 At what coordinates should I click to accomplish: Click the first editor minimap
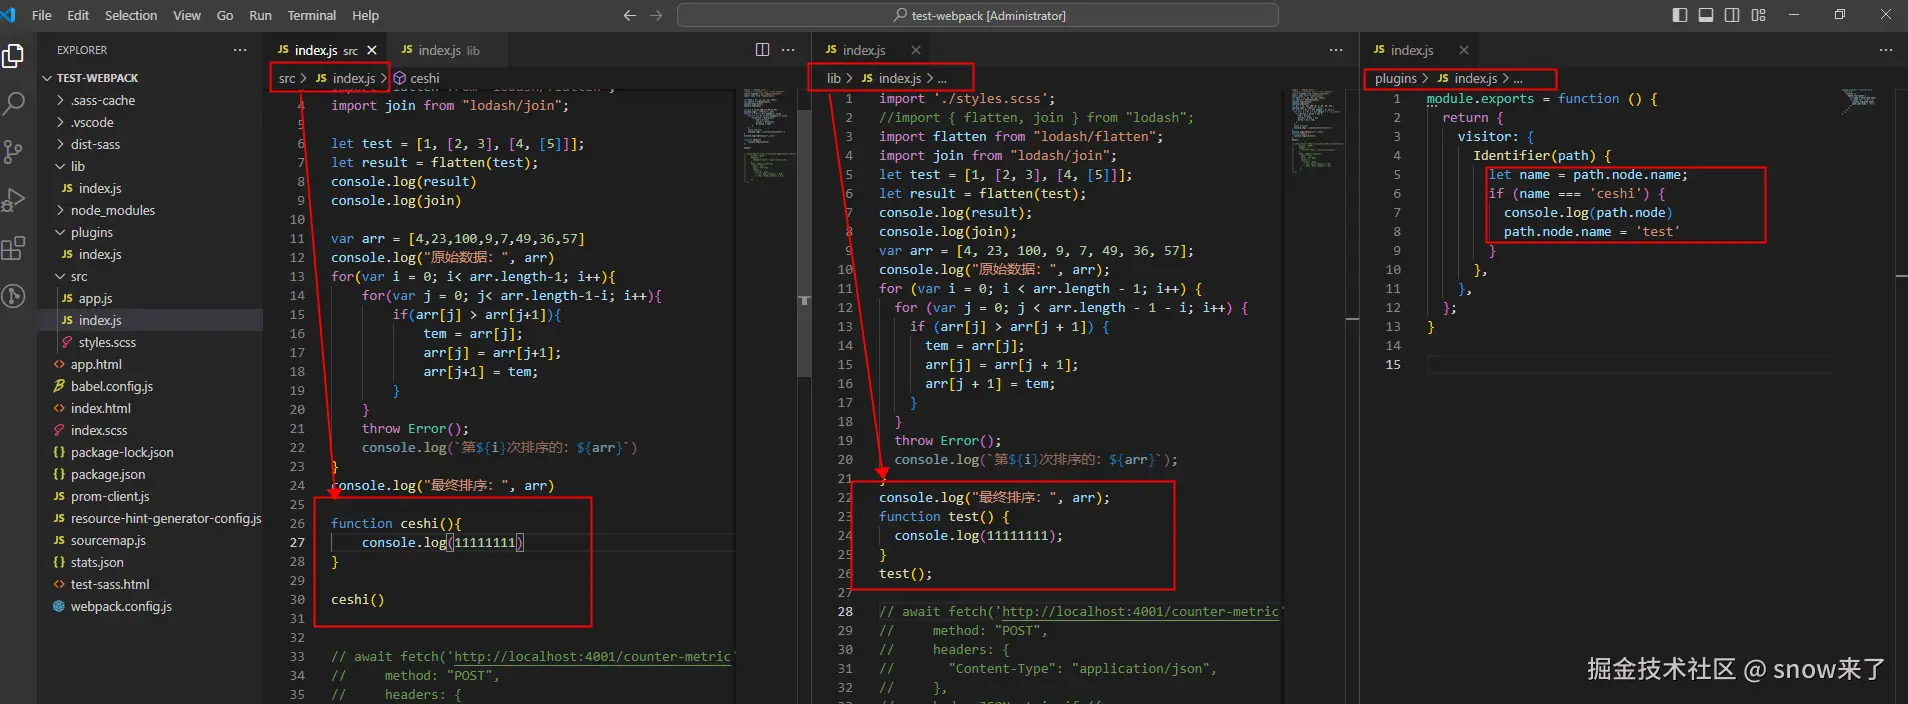click(x=768, y=135)
